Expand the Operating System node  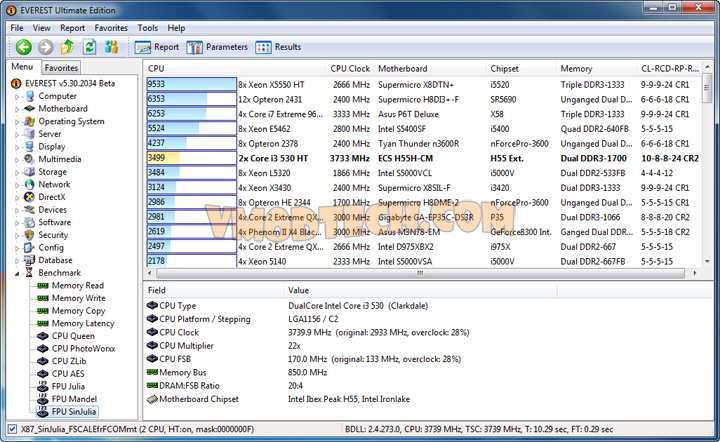pyautogui.click(x=17, y=122)
